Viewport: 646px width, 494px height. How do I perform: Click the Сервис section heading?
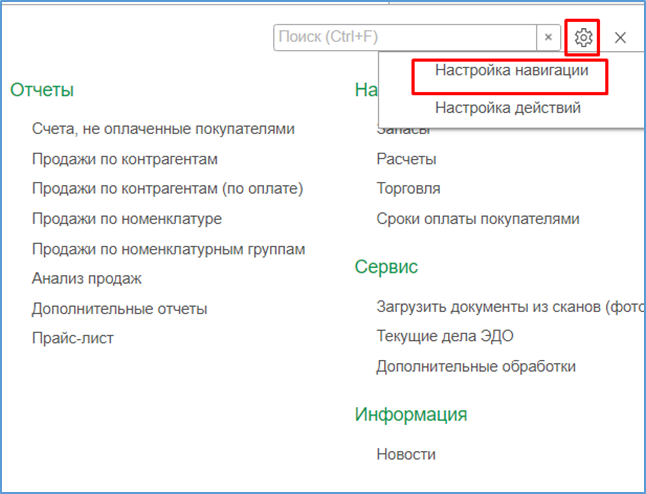[386, 267]
